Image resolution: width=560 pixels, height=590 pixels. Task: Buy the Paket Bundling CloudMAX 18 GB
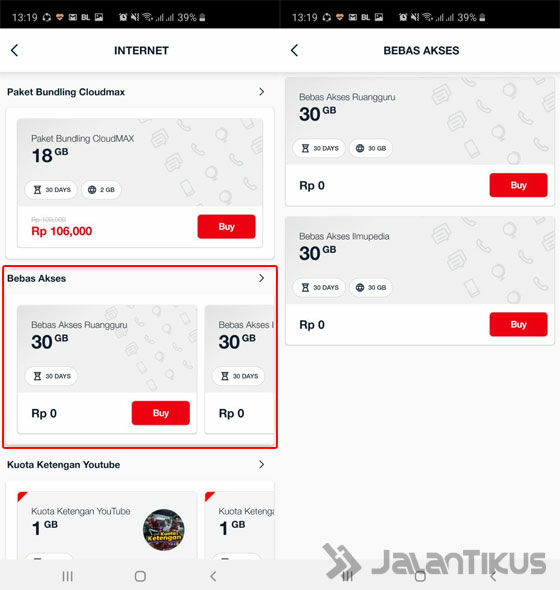coord(226,227)
